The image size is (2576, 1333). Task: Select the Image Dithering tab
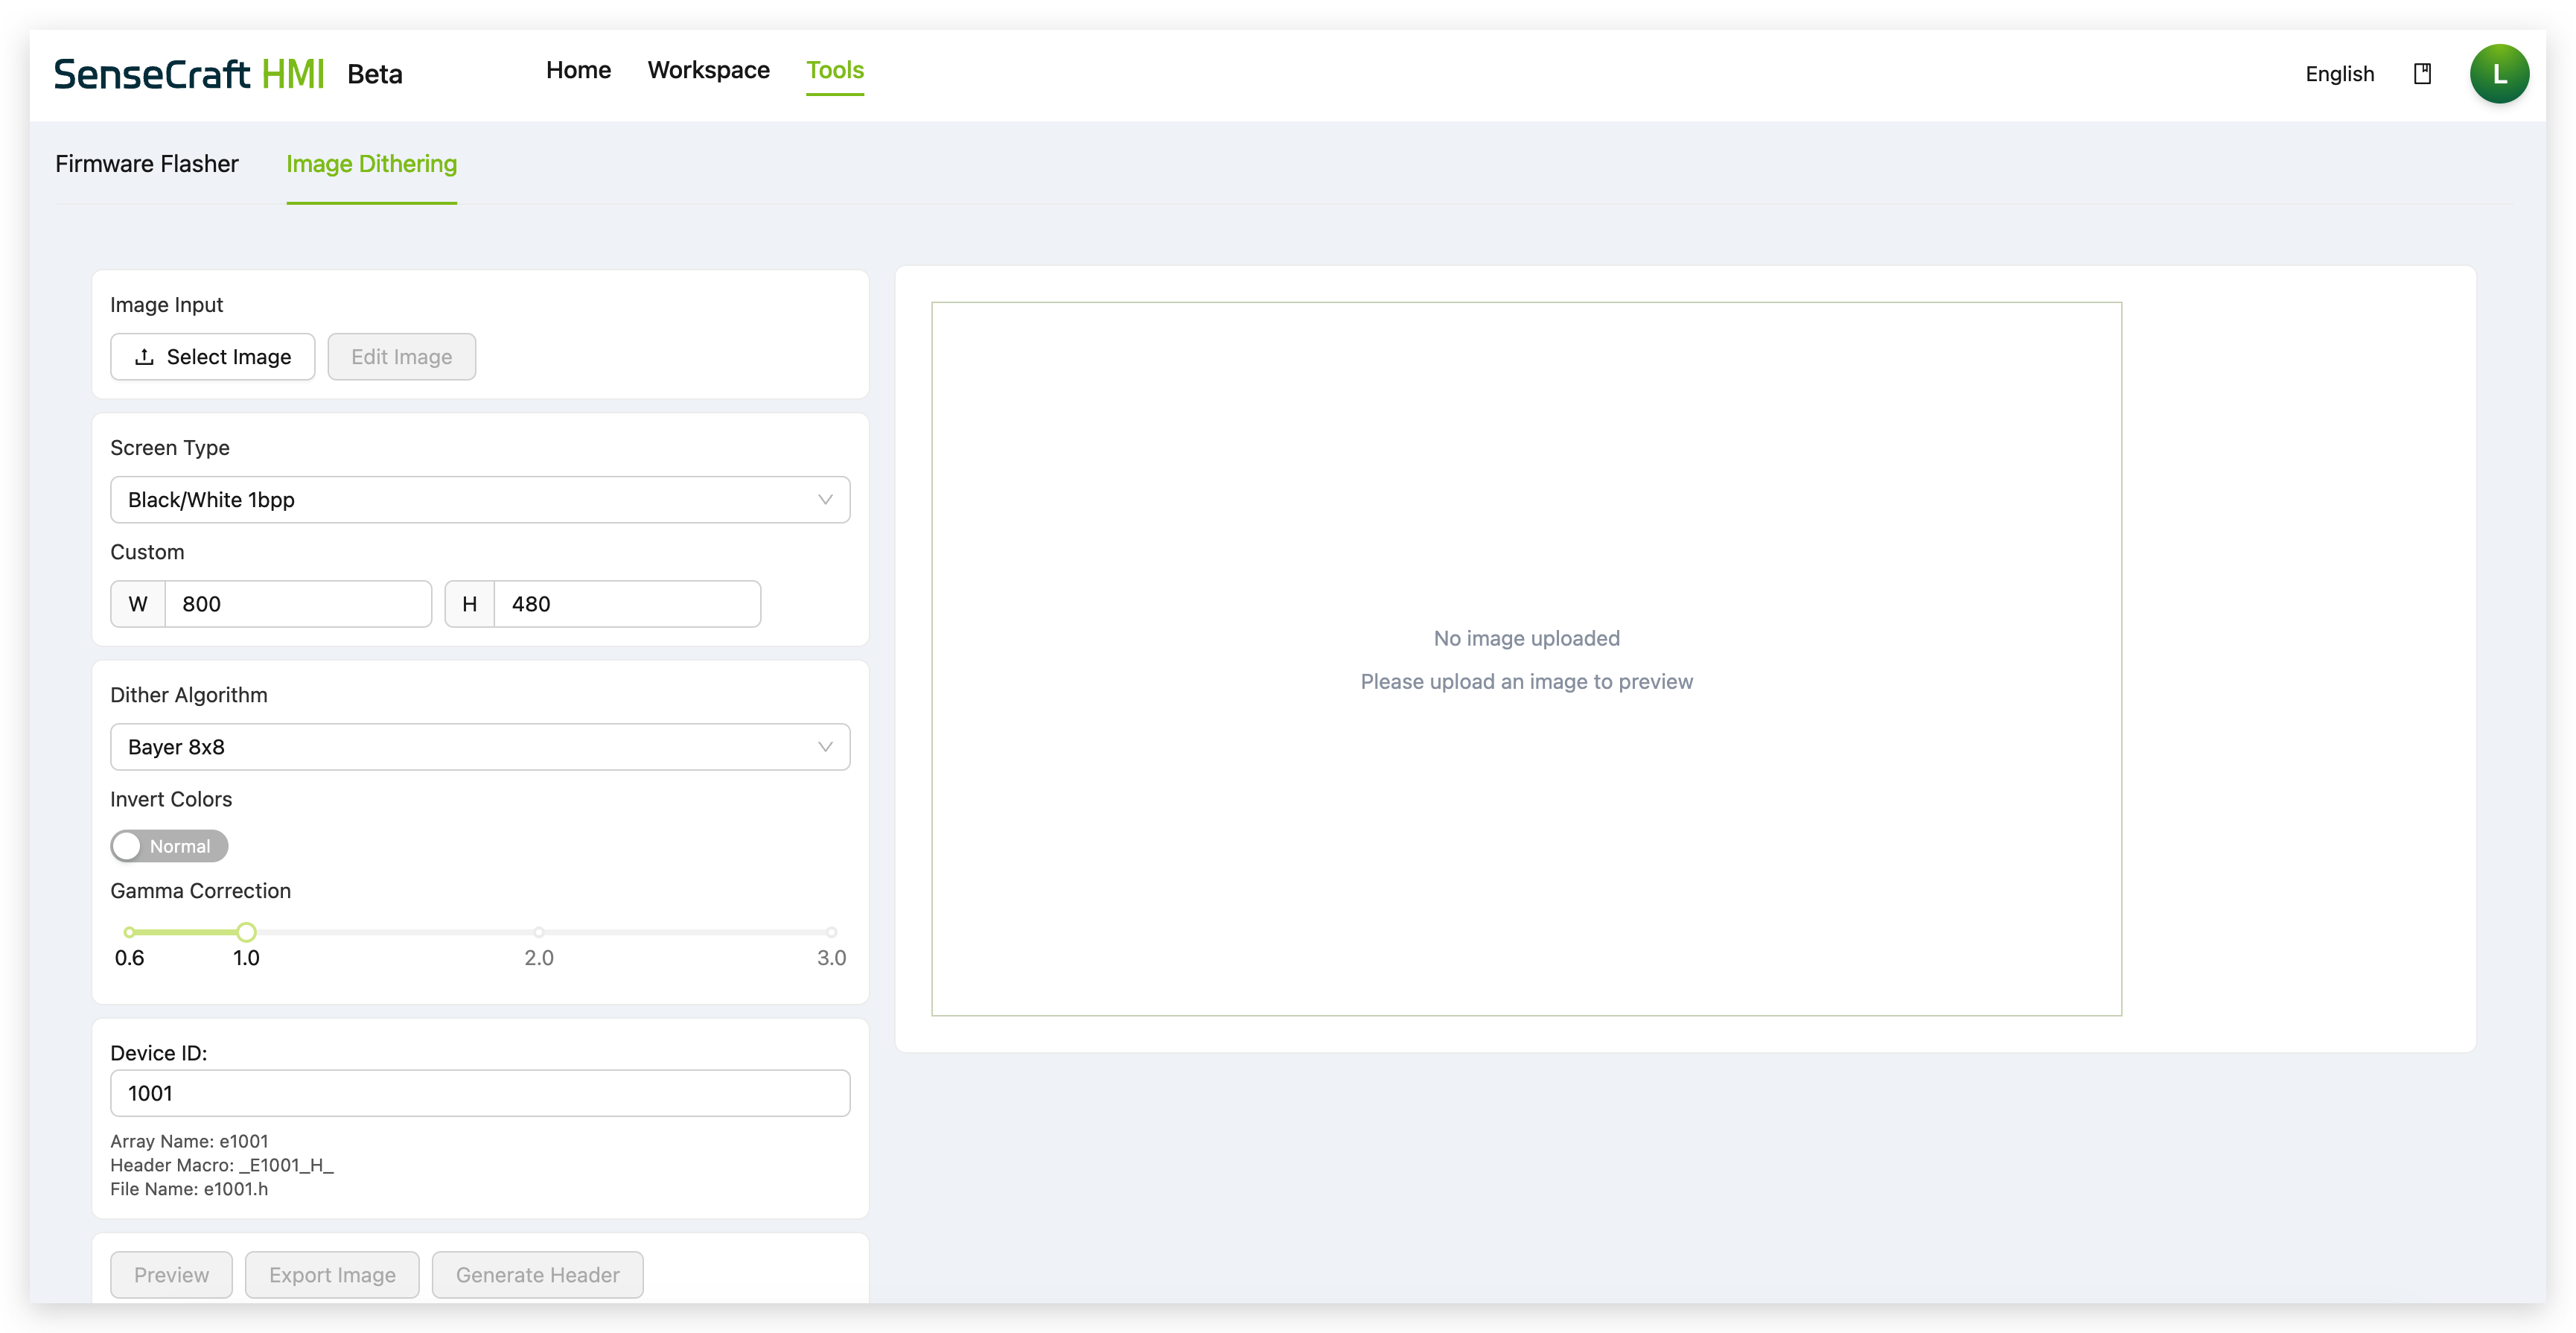pyautogui.click(x=371, y=164)
